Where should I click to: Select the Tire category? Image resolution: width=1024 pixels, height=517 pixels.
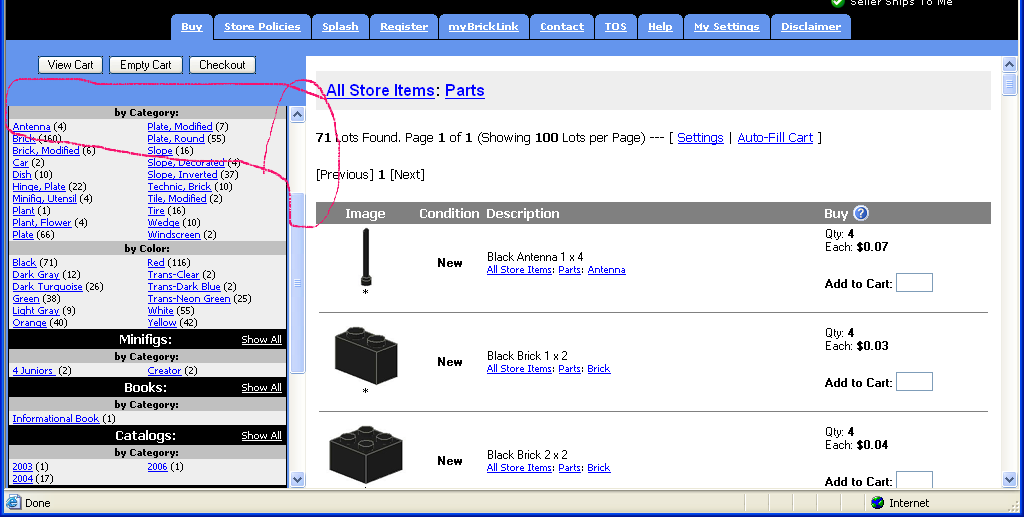click(x=156, y=211)
